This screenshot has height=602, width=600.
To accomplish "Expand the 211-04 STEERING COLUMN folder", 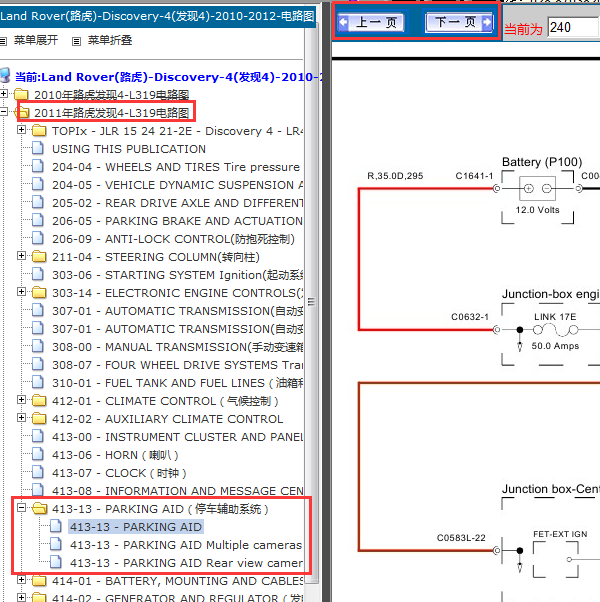I will click(21, 256).
